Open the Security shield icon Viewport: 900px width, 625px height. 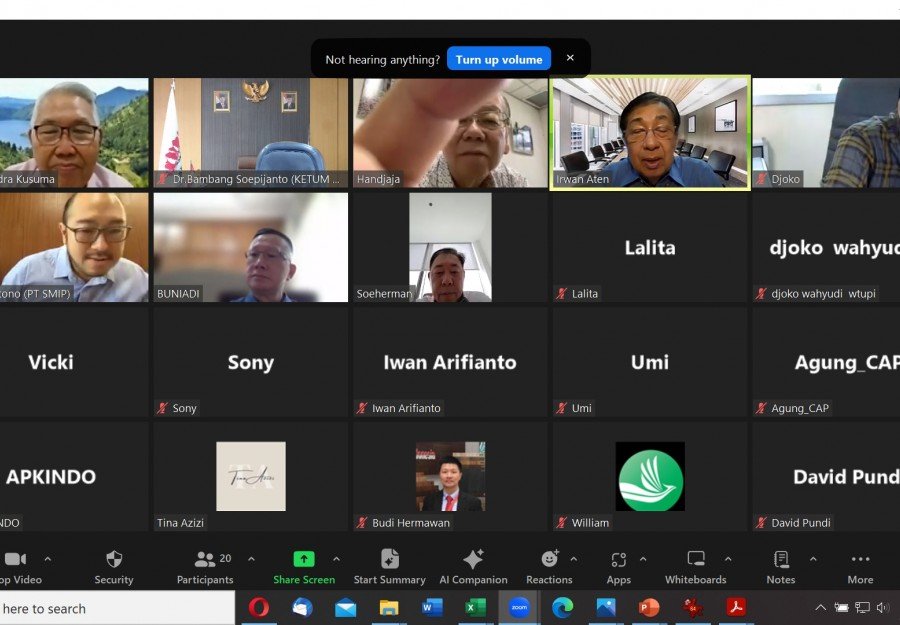pos(114,560)
